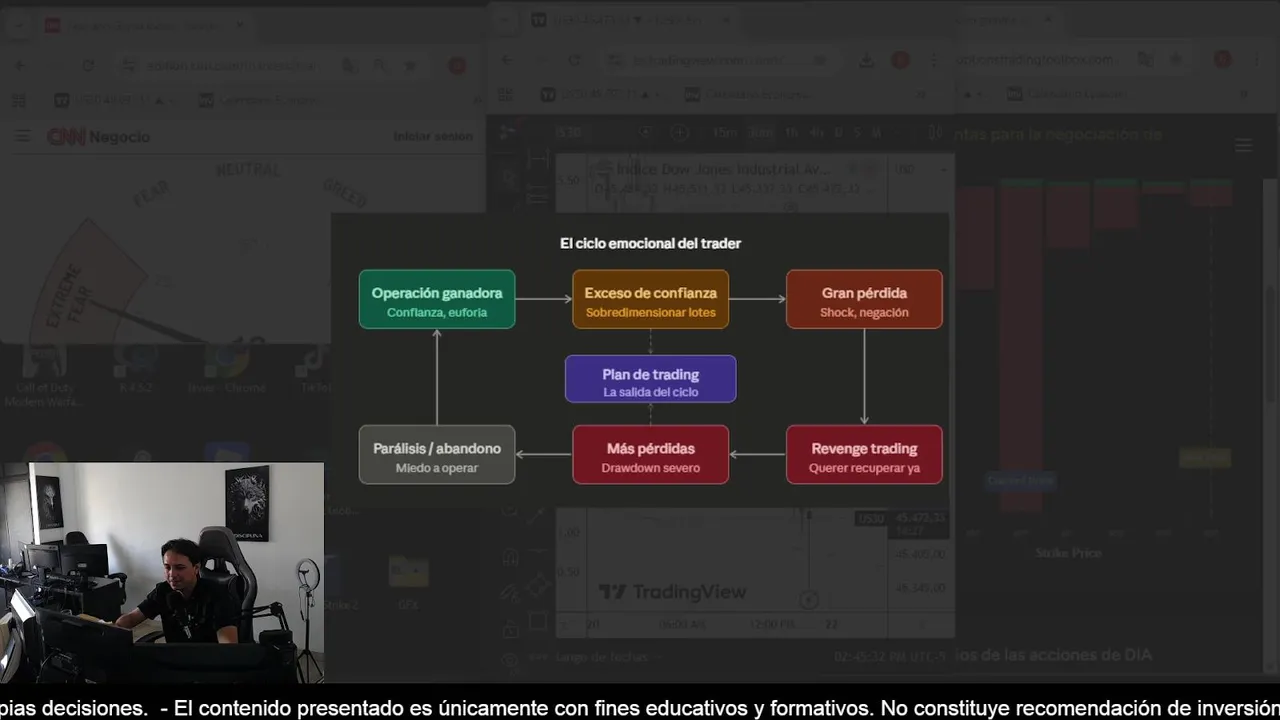The width and height of the screenshot is (1280, 720).
Task: Open Javier - Chrome desktop shortcut
Action: click(227, 370)
